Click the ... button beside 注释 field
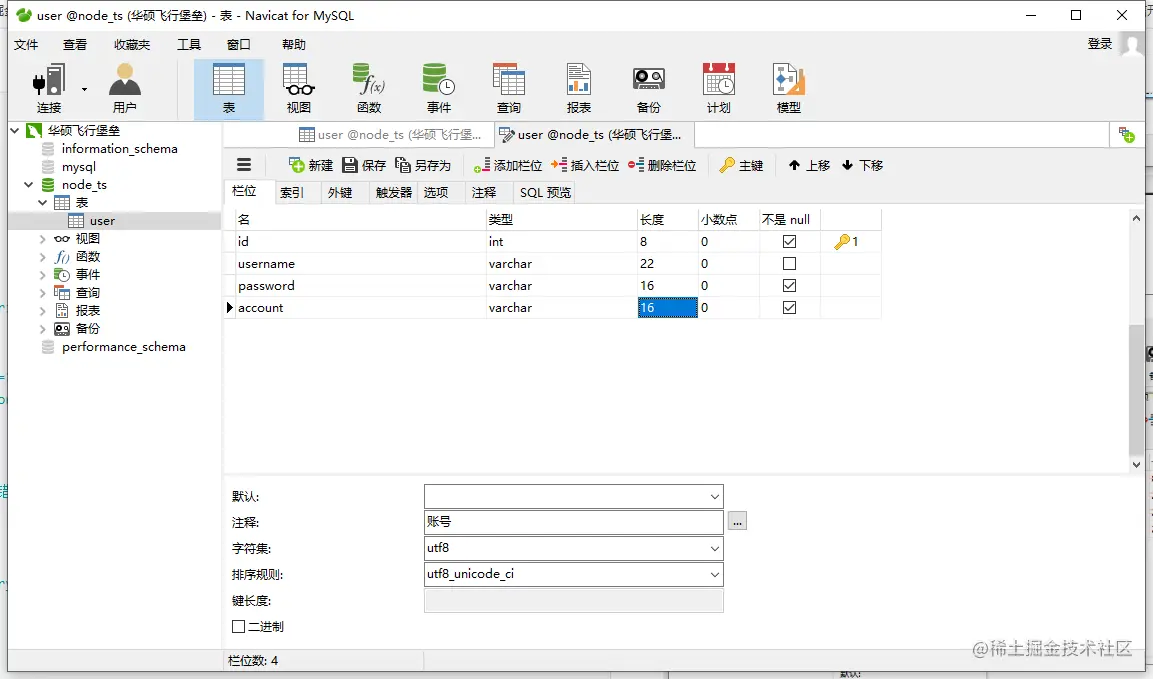 click(738, 522)
